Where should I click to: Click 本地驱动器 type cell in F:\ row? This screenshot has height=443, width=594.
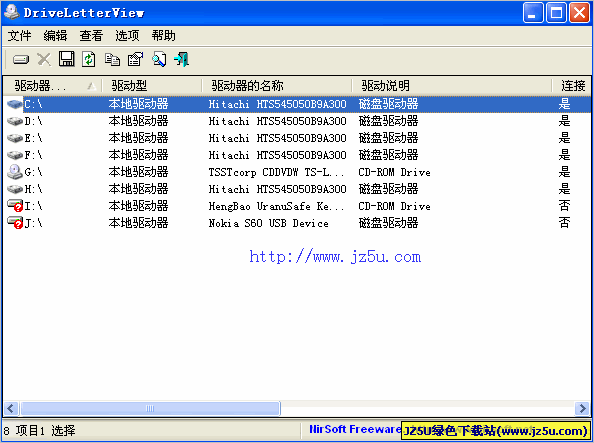pos(138,155)
